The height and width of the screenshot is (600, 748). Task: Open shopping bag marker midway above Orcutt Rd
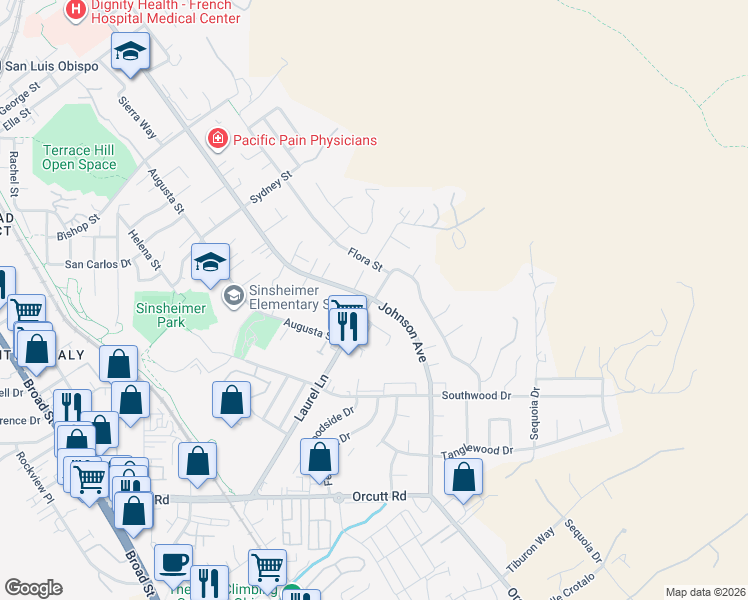click(x=197, y=464)
